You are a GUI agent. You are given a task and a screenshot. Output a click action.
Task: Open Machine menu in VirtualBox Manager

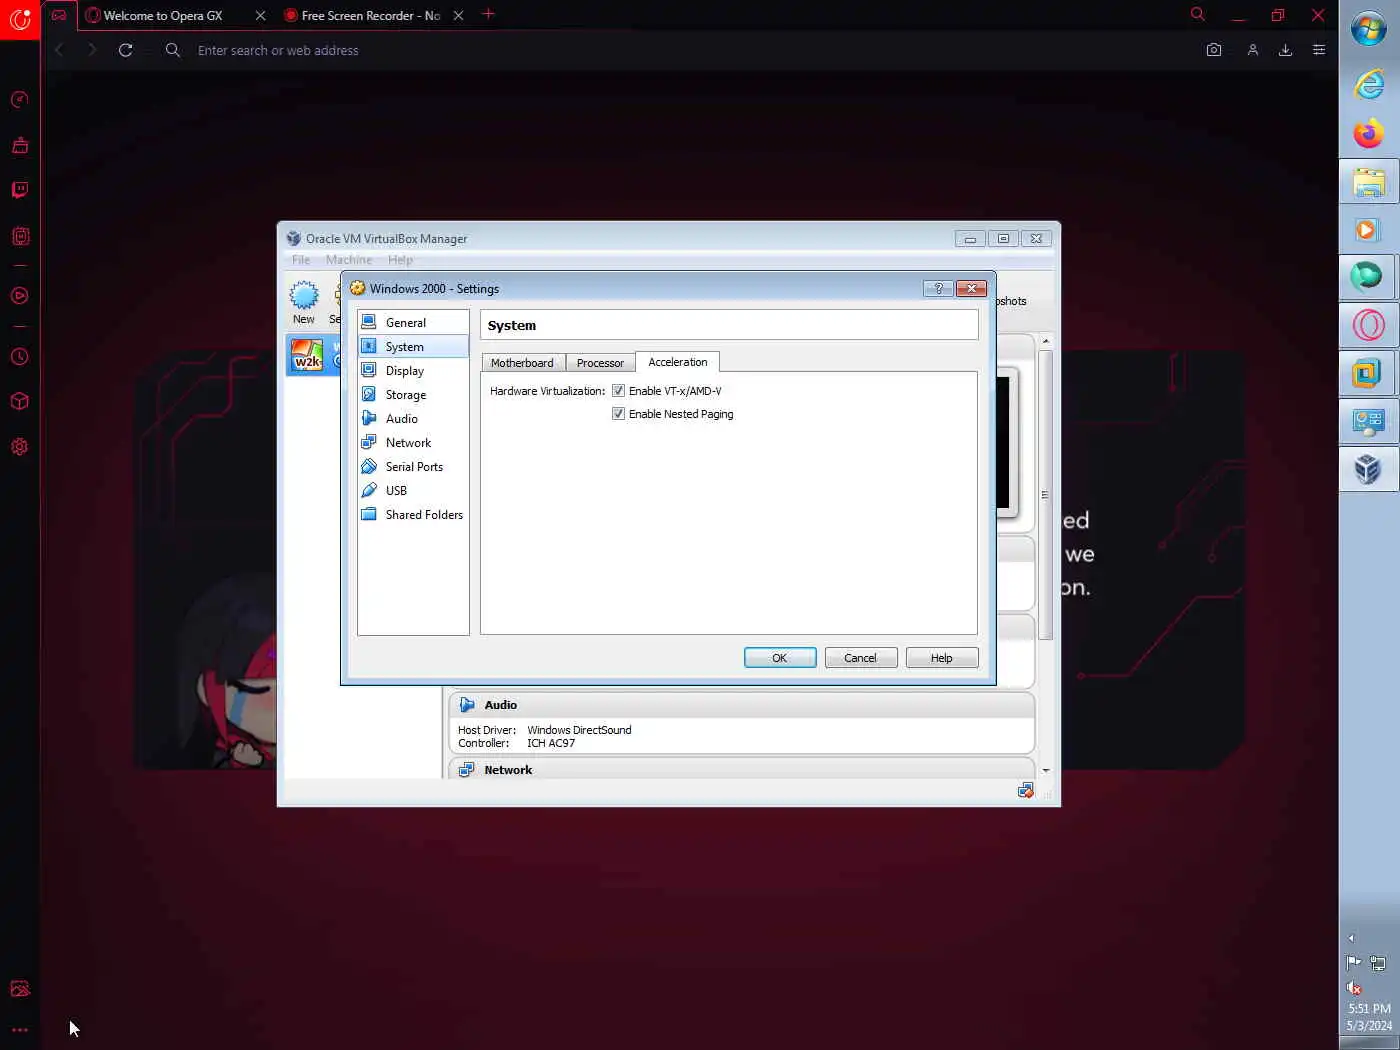pos(349,260)
